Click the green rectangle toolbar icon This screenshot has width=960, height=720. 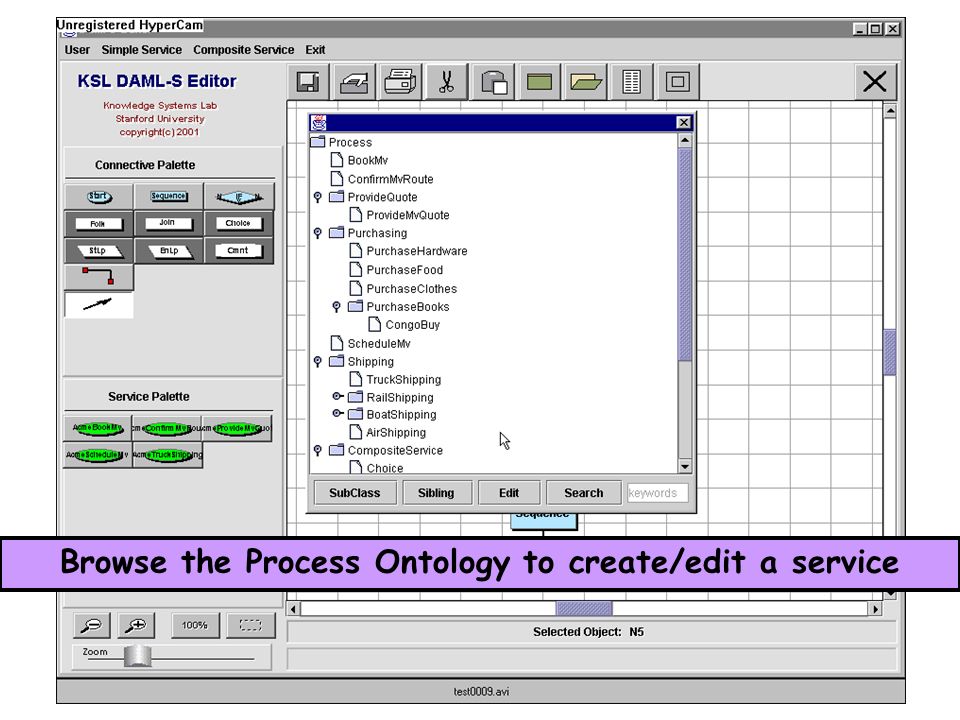(539, 81)
